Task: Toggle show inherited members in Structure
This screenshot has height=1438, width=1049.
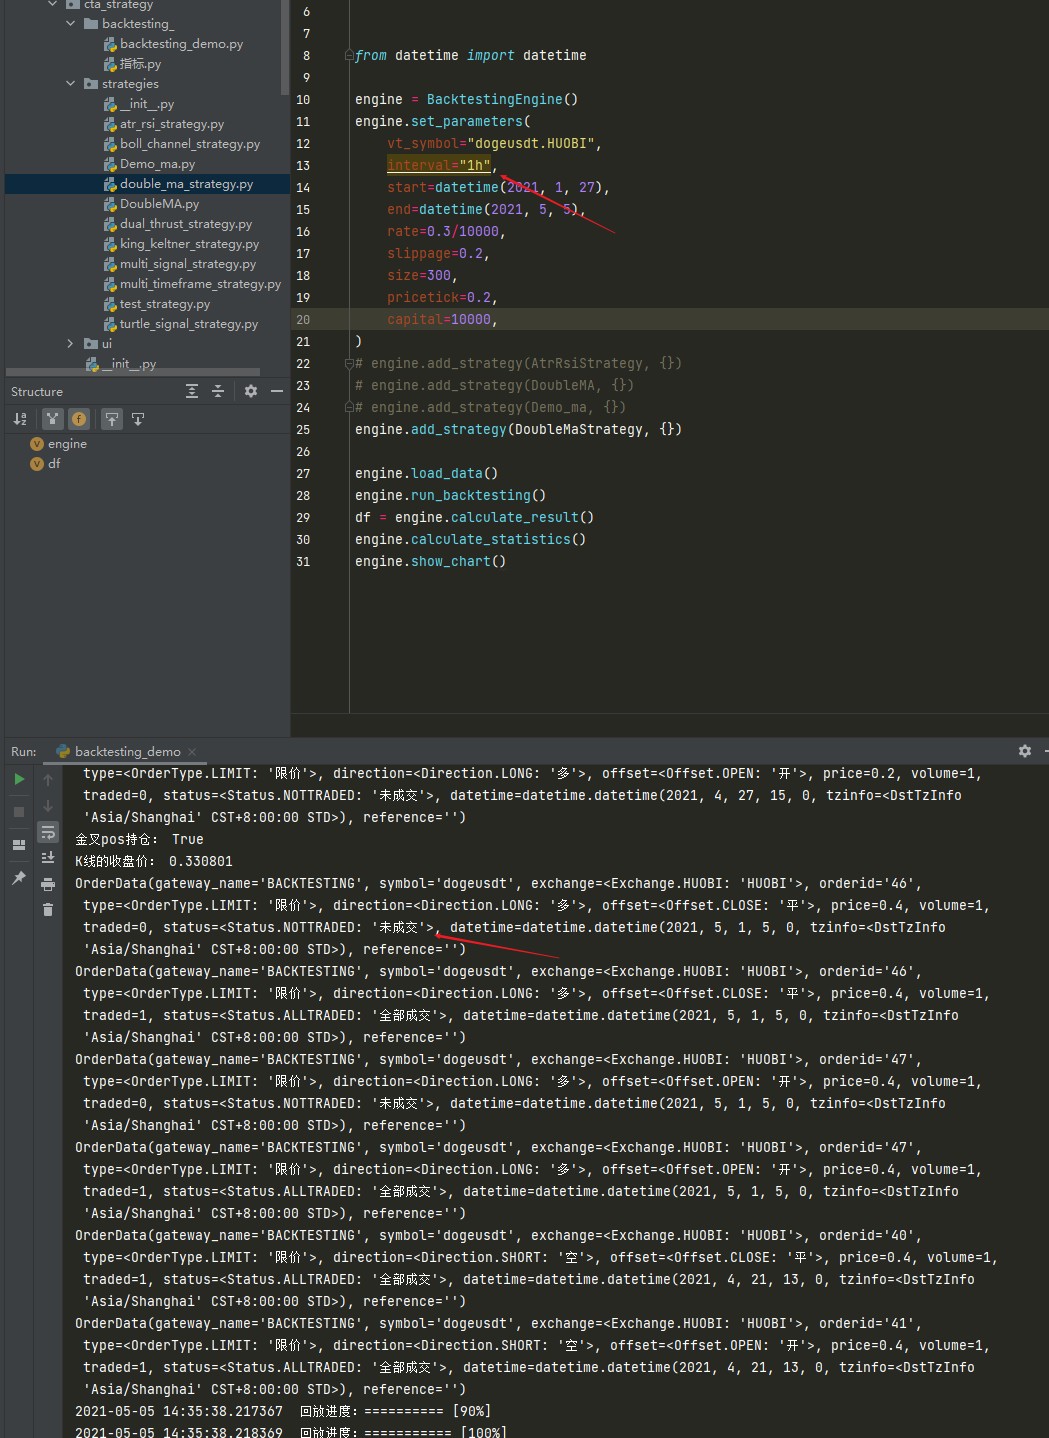Action: (53, 419)
